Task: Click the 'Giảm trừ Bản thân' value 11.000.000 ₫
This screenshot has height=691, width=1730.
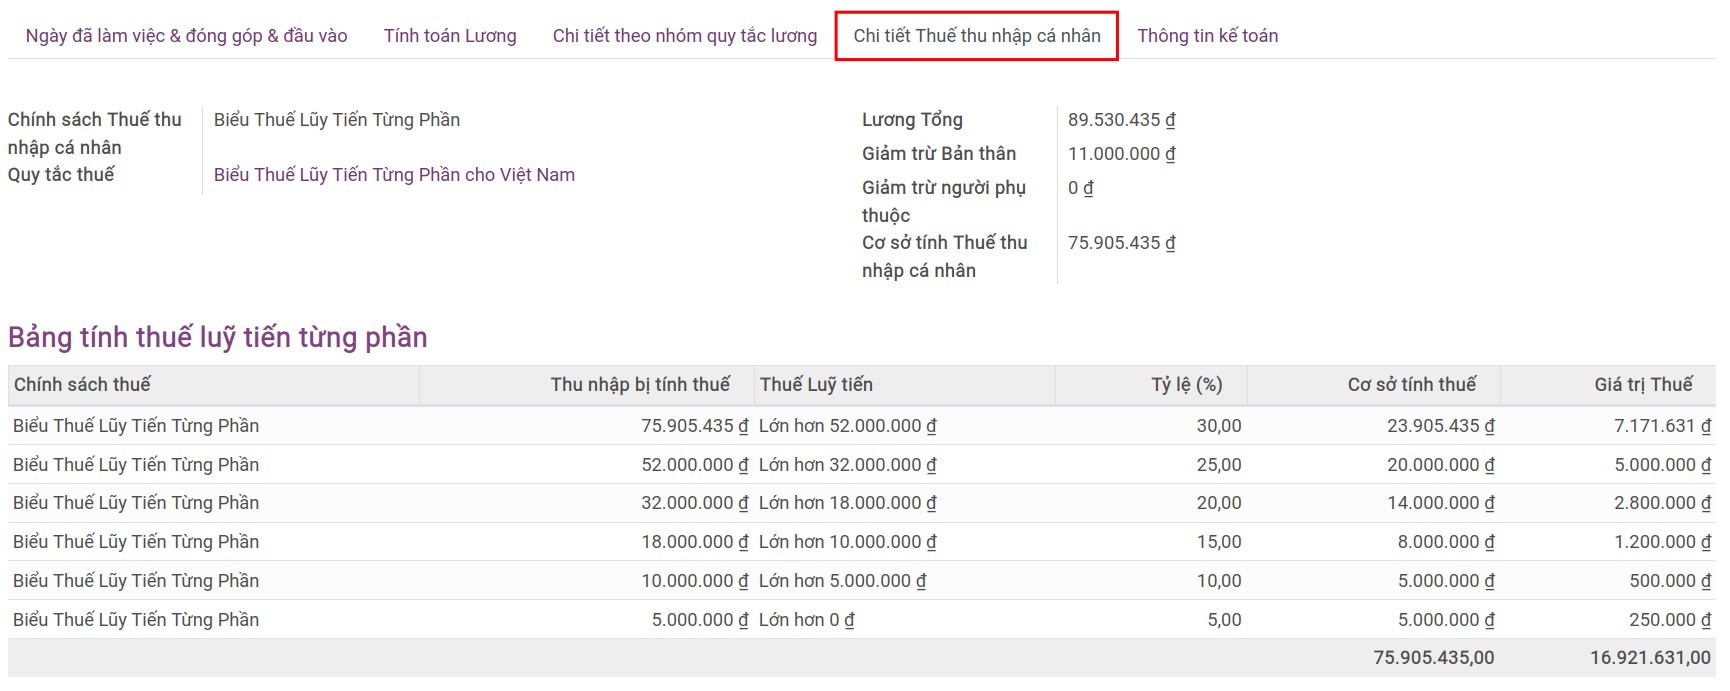Action: tap(1121, 154)
